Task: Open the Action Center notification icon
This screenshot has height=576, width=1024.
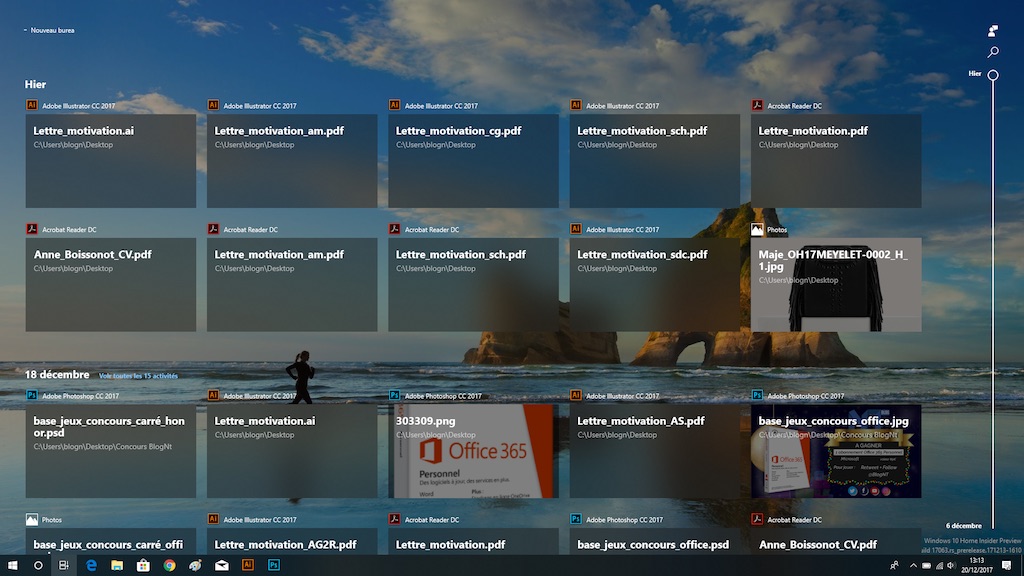Action: [x=1007, y=566]
